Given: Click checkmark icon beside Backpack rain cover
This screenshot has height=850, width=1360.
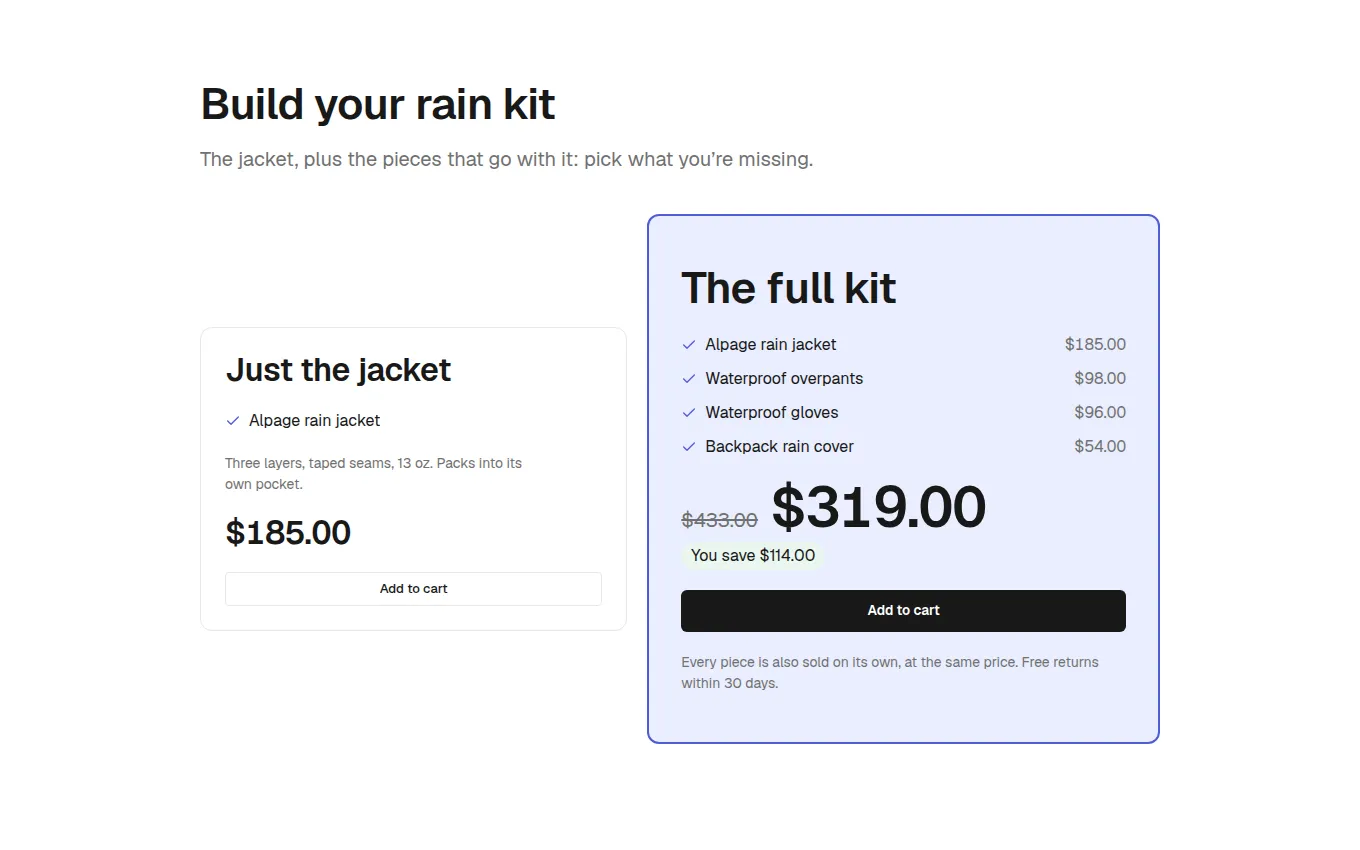Looking at the screenshot, I should (688, 447).
